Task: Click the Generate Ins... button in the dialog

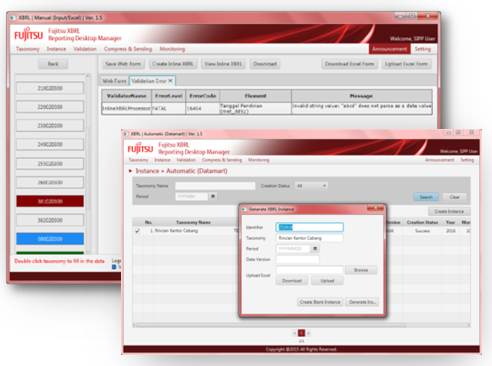Action: (362, 302)
